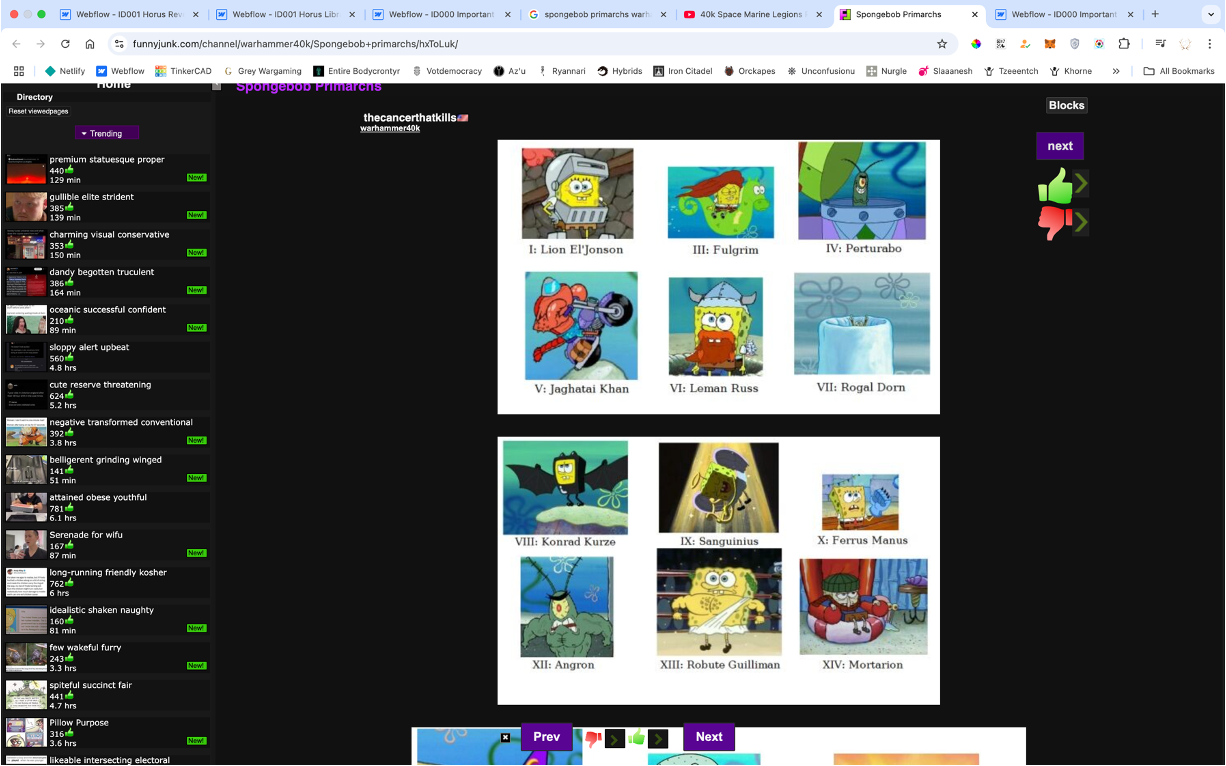Open the TinkerCAD bookmark
The image size is (1226, 766).
183,71
